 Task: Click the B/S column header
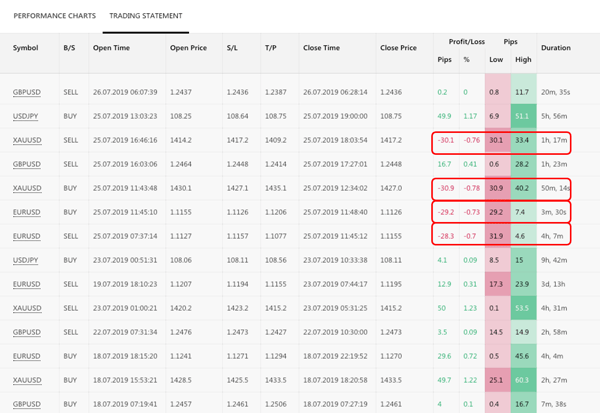pos(69,48)
